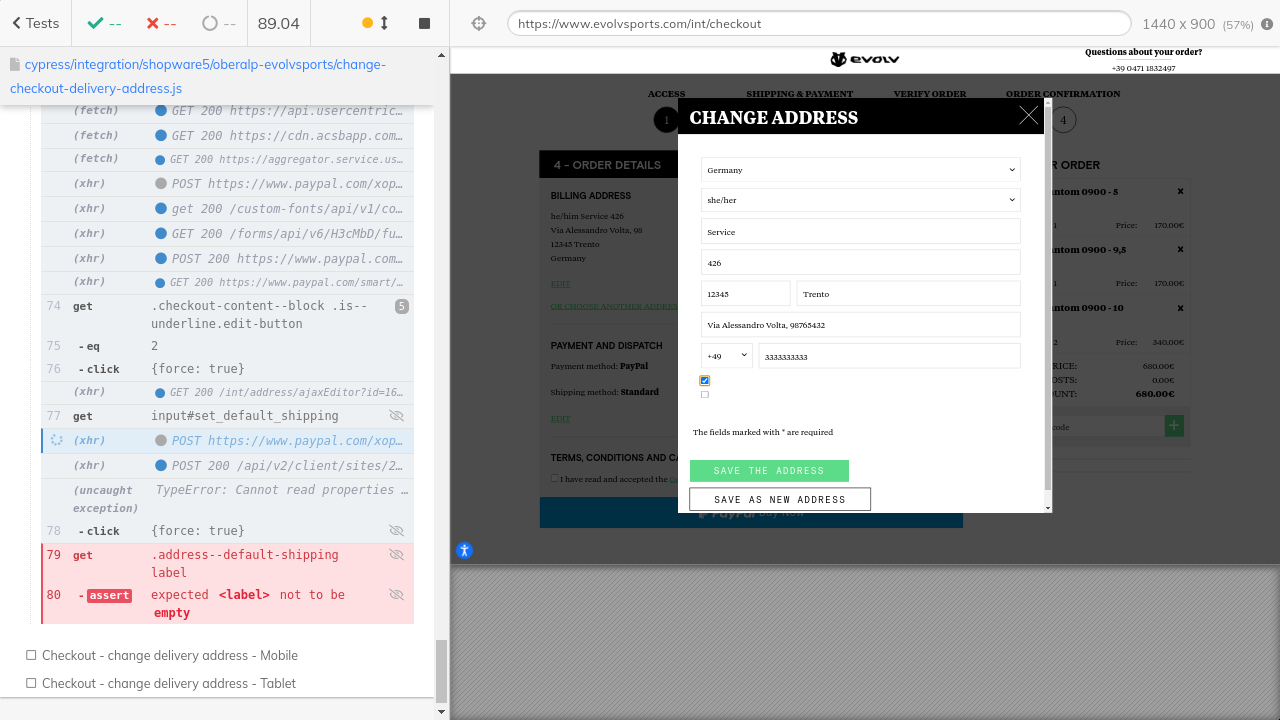Viewport: 1280px width, 720px height.
Task: Click Save The Address button
Action: click(x=769, y=471)
